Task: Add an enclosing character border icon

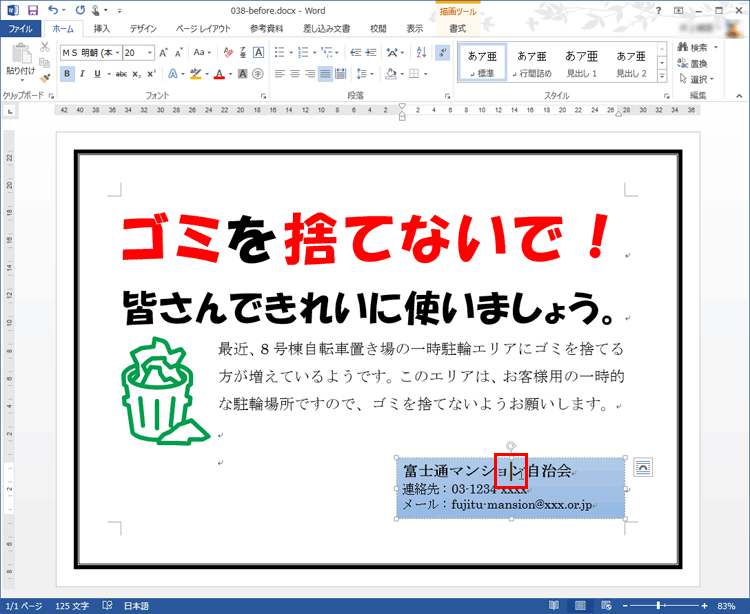Action: pos(258,53)
